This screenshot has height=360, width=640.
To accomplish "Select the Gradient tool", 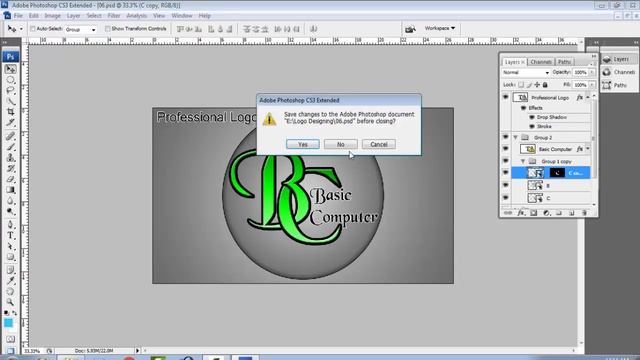I will click(11, 190).
